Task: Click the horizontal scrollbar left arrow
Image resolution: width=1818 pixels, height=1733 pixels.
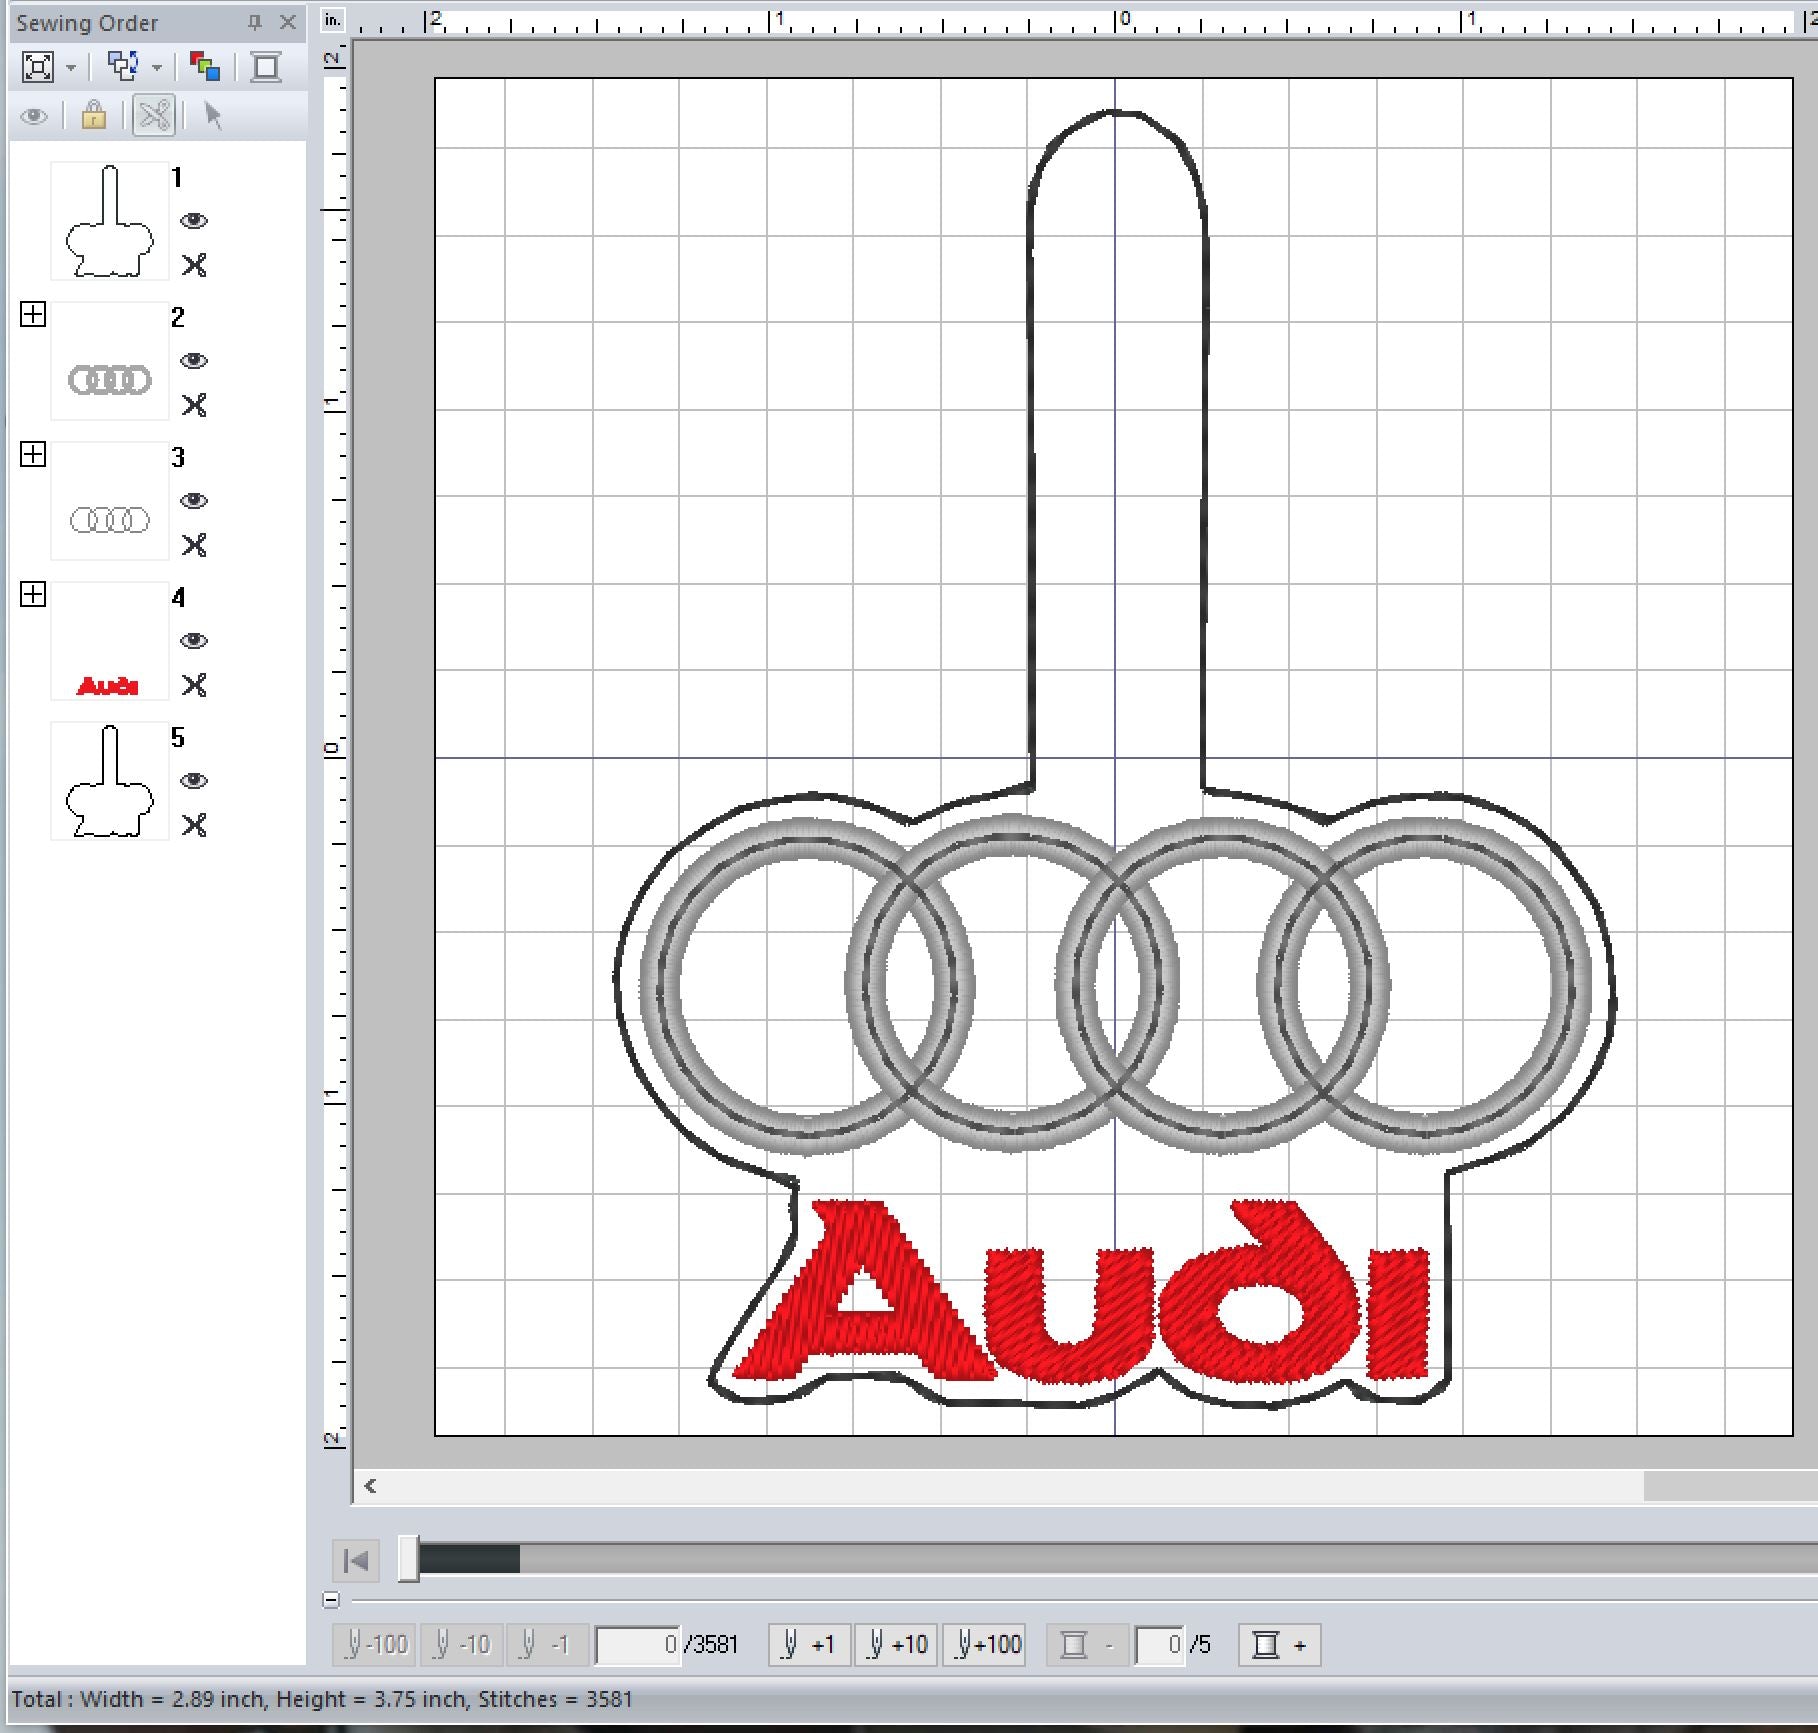Action: [371, 1486]
